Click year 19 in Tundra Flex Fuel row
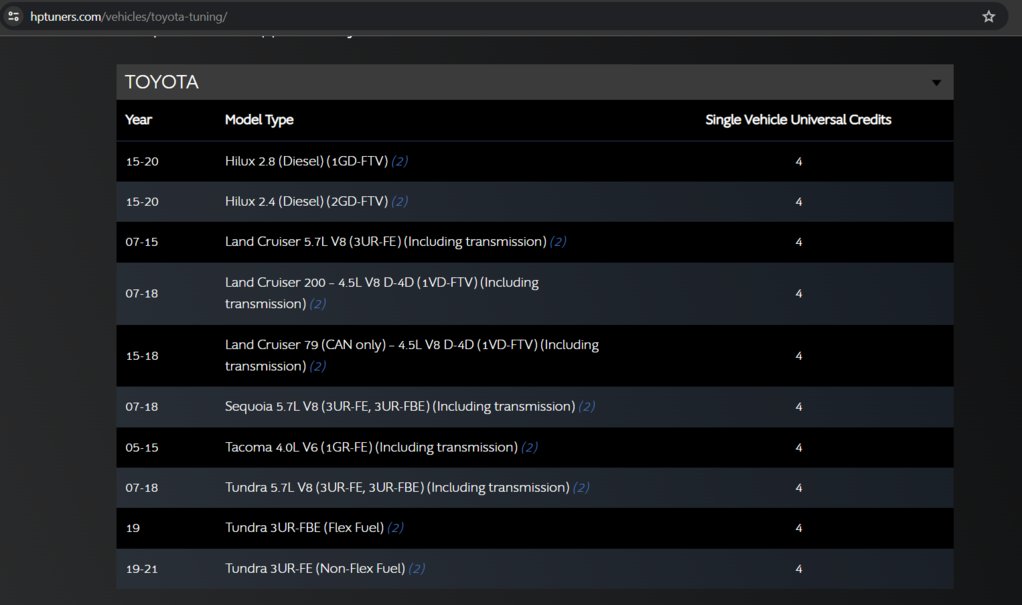Image resolution: width=1022 pixels, height=605 pixels. coord(132,528)
